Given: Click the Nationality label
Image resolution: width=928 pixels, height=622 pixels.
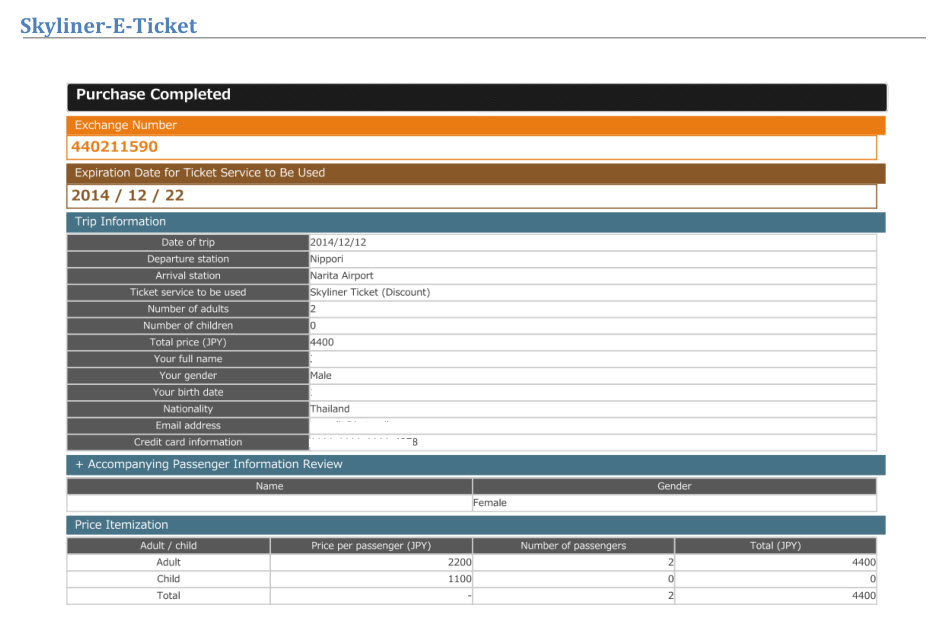Looking at the screenshot, I should (x=188, y=408).
